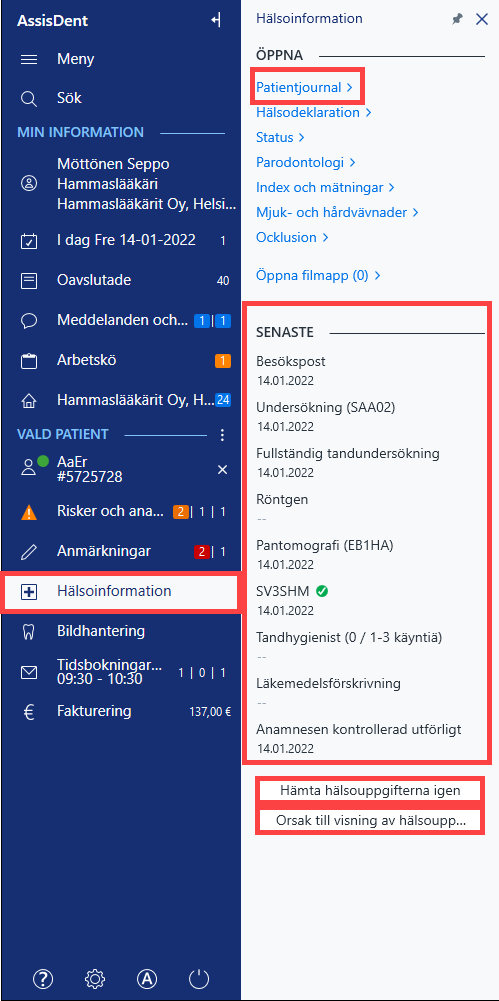This screenshot has width=499, height=1001.
Task: Click the circled A icon at bottom
Action: (147, 978)
